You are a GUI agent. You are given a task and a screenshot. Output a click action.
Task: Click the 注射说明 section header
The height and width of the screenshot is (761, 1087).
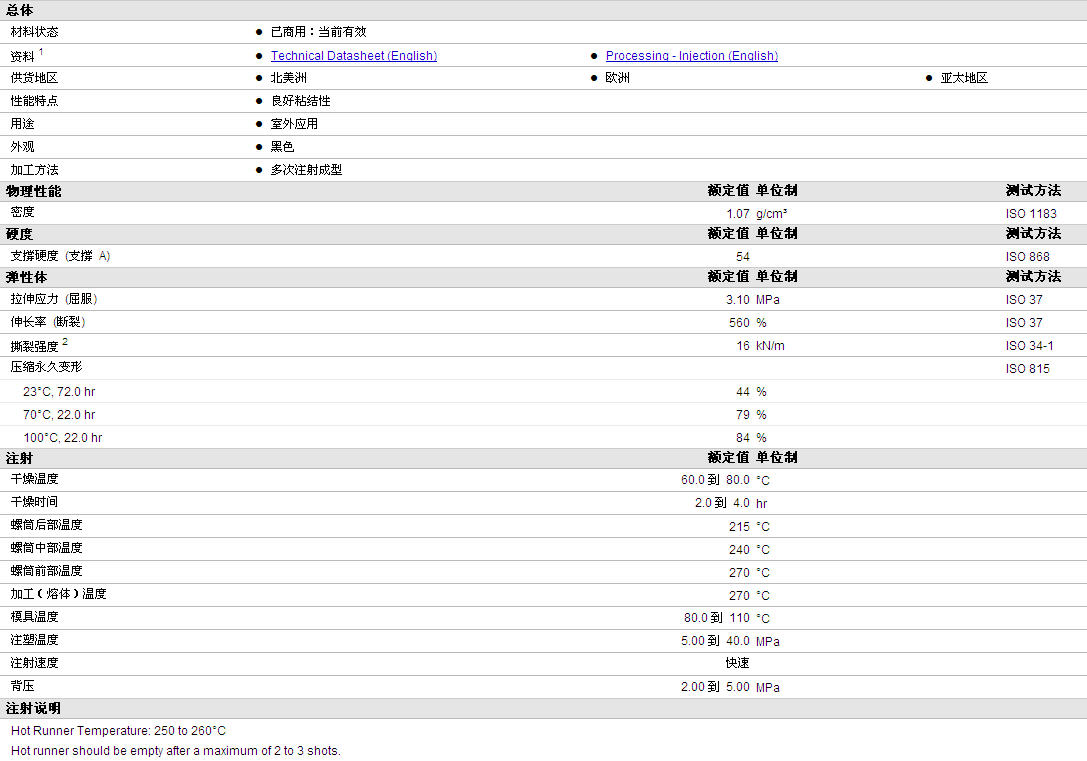tap(33, 708)
